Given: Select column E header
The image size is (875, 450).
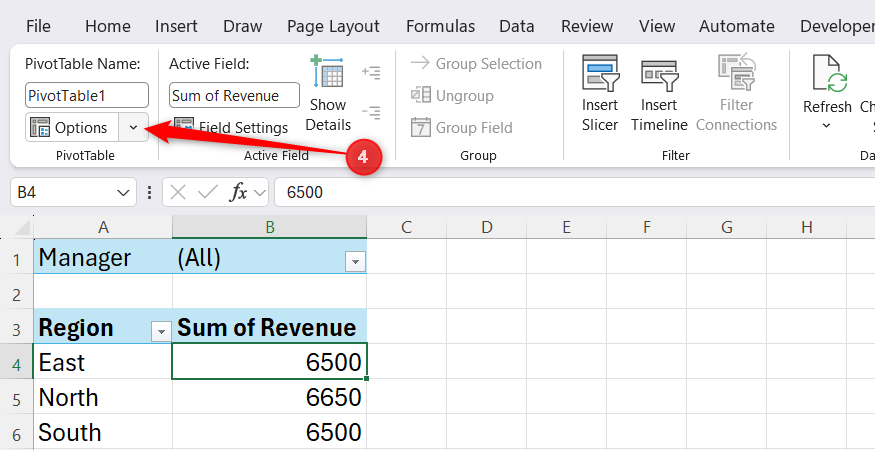Looking at the screenshot, I should 566,227.
